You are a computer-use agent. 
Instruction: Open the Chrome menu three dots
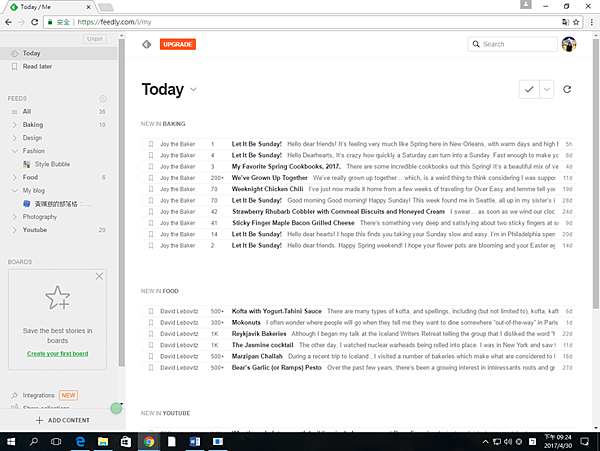tap(592, 22)
